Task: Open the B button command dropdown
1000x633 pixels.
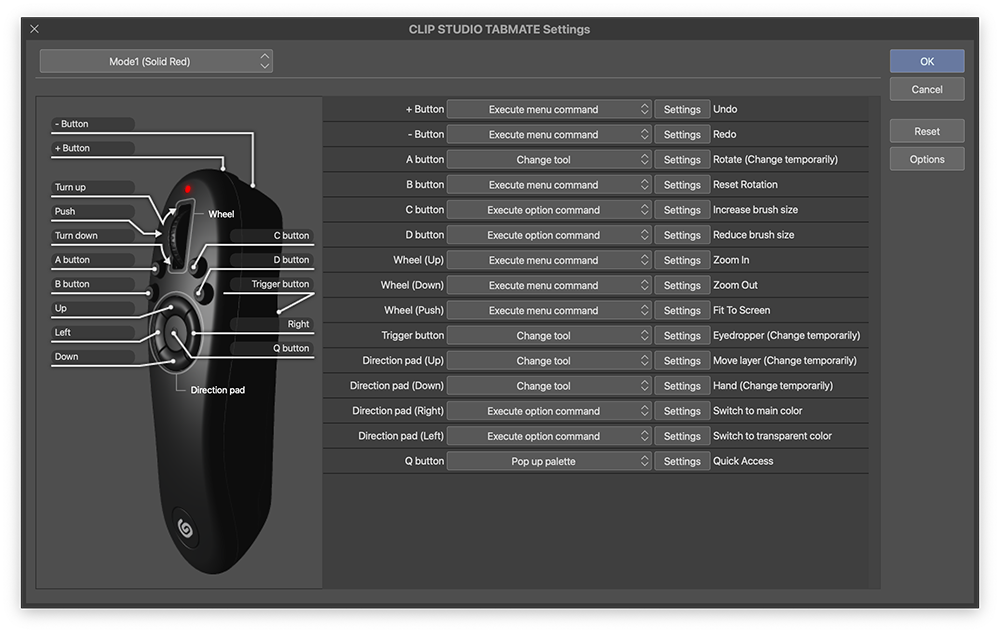Action: click(549, 184)
